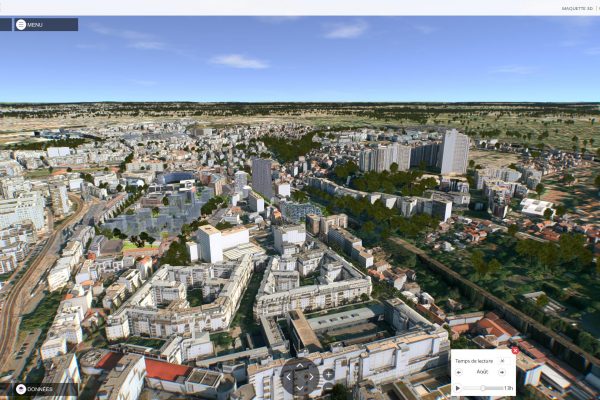The image size is (600, 400).
Task: Pan the view left with the navigation arrow
Action: tap(289, 377)
